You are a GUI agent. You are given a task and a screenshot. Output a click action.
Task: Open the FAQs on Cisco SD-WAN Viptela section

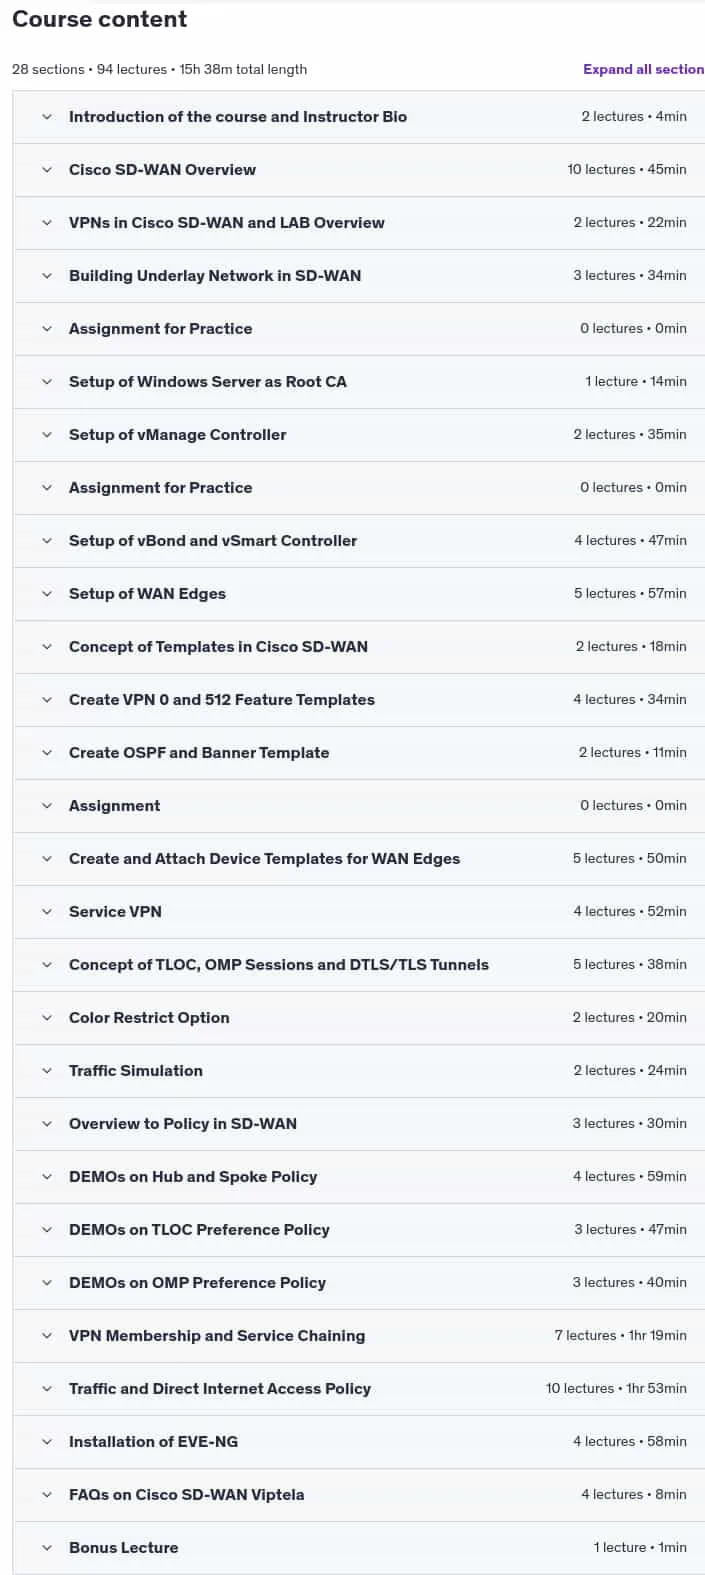(359, 1495)
